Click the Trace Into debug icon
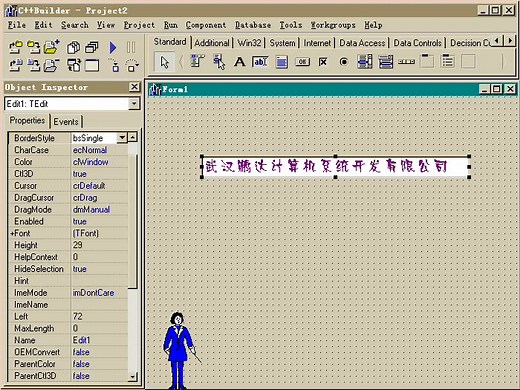The image size is (520, 390). [114, 65]
